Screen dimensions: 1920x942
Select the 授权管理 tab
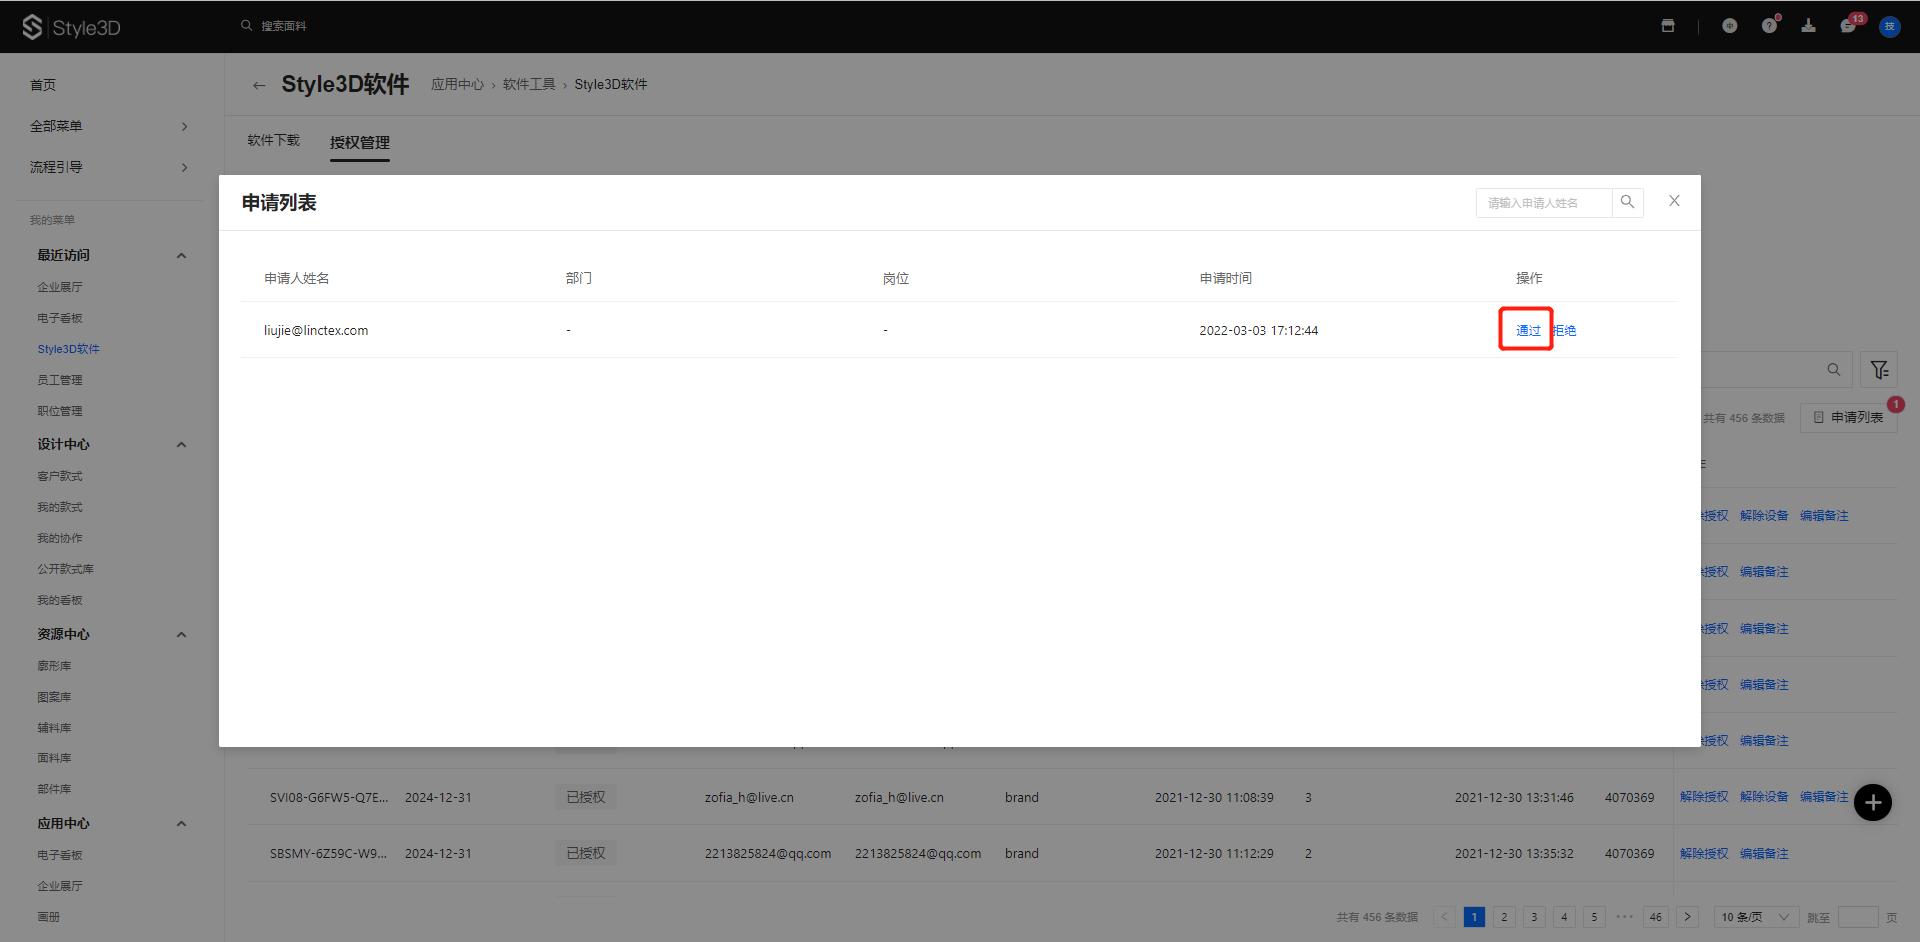tap(360, 142)
